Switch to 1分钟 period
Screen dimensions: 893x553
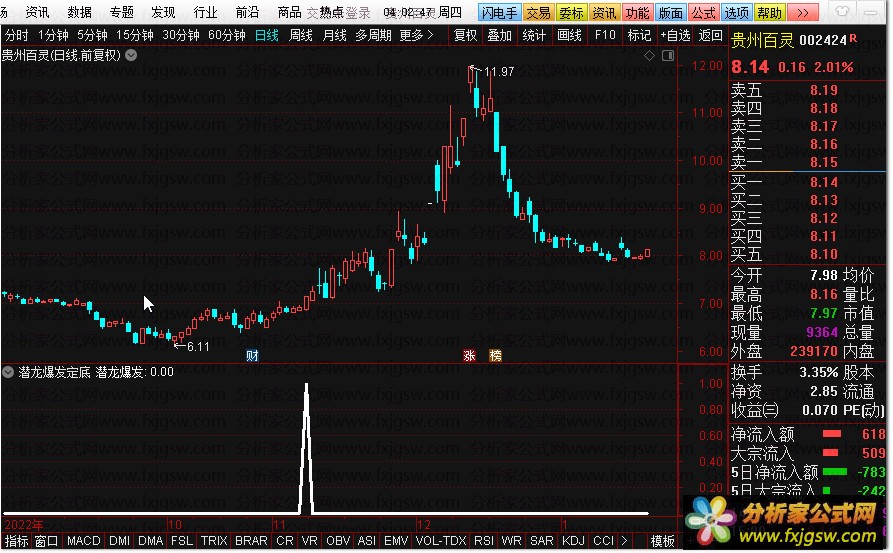53,35
